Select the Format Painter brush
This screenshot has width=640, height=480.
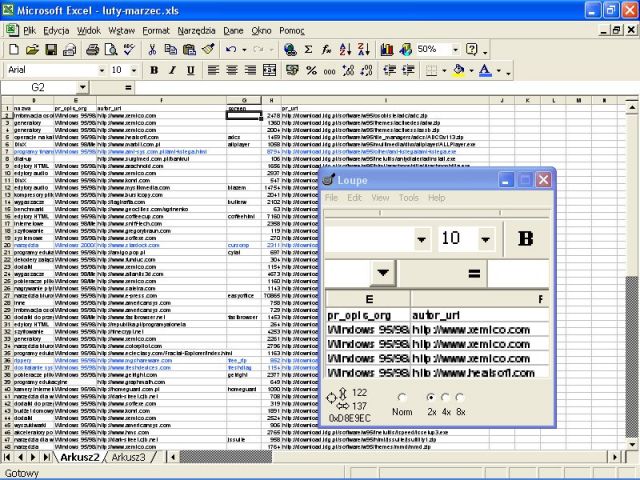pos(208,49)
